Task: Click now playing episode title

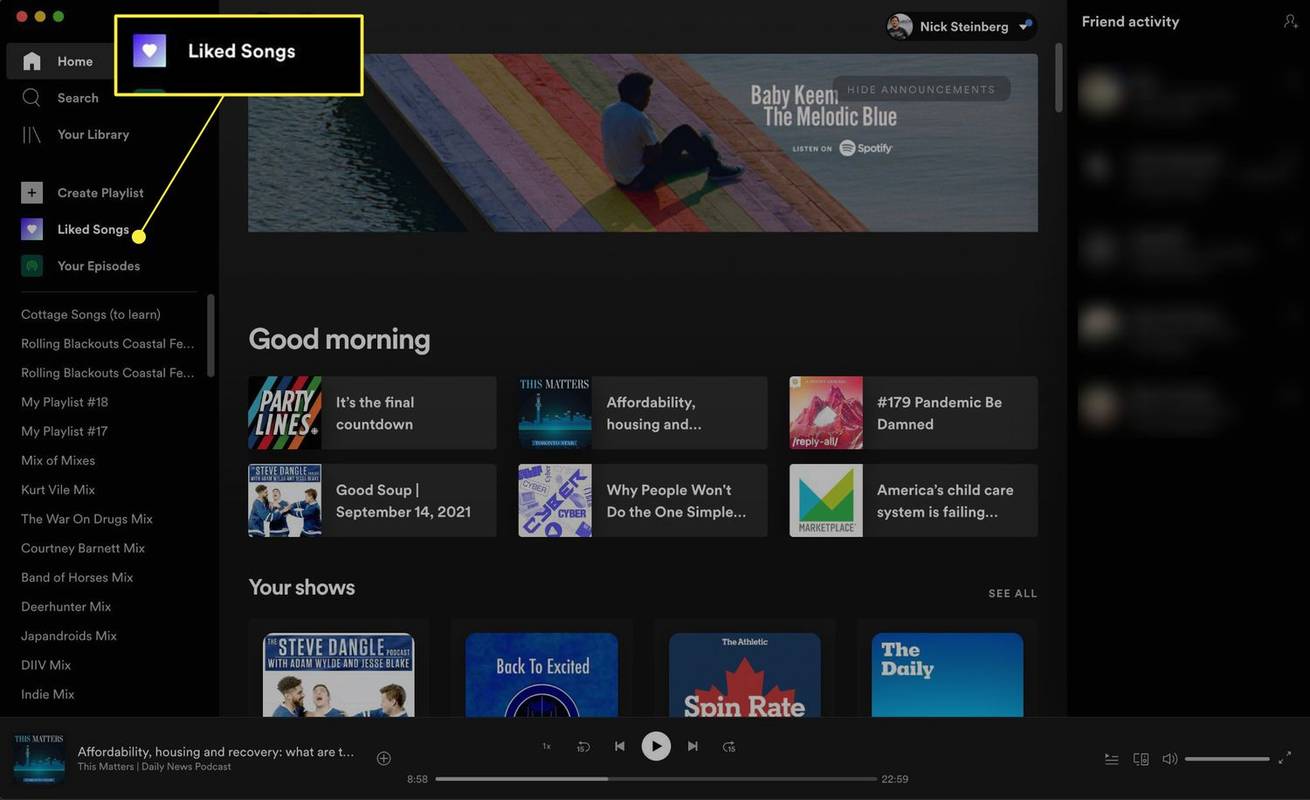Action: pyautogui.click(x=216, y=752)
